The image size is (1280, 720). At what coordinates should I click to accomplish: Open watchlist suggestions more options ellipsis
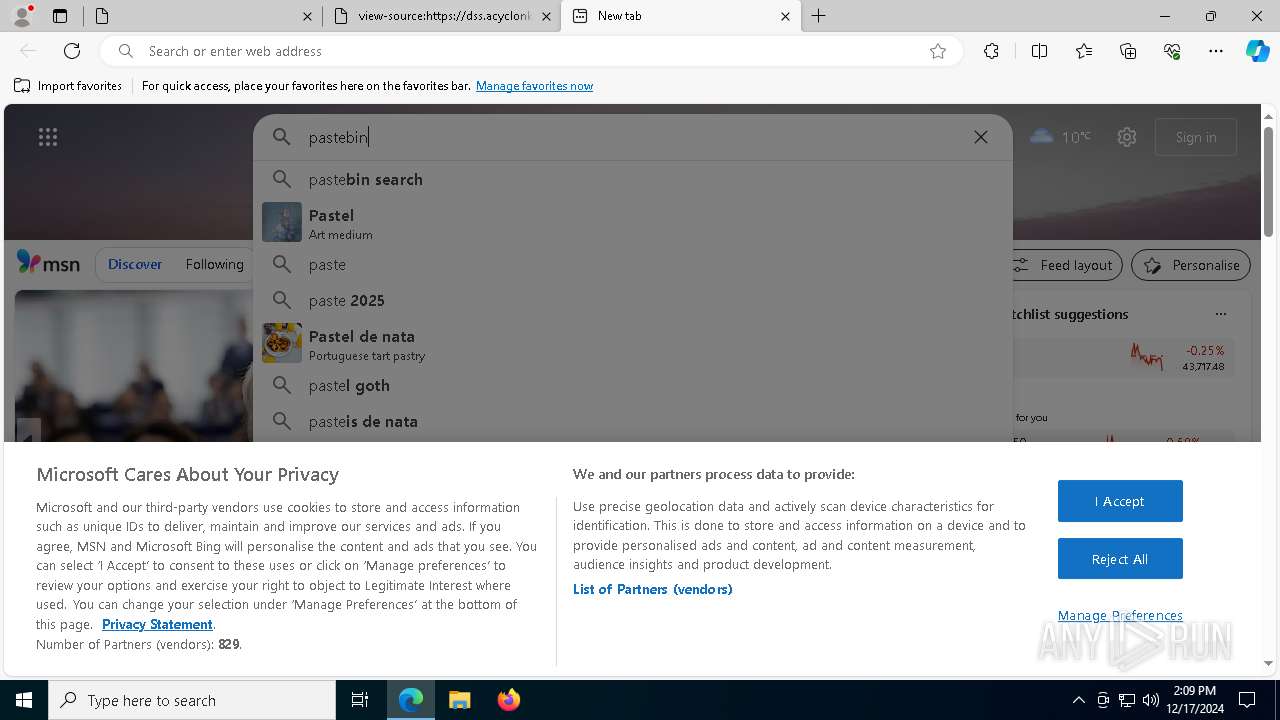coord(1221,314)
